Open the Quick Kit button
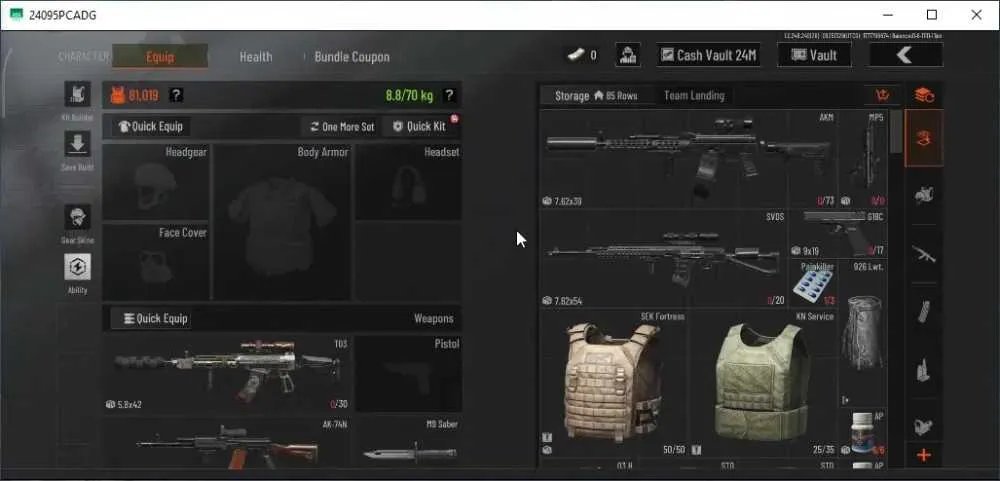 420,126
